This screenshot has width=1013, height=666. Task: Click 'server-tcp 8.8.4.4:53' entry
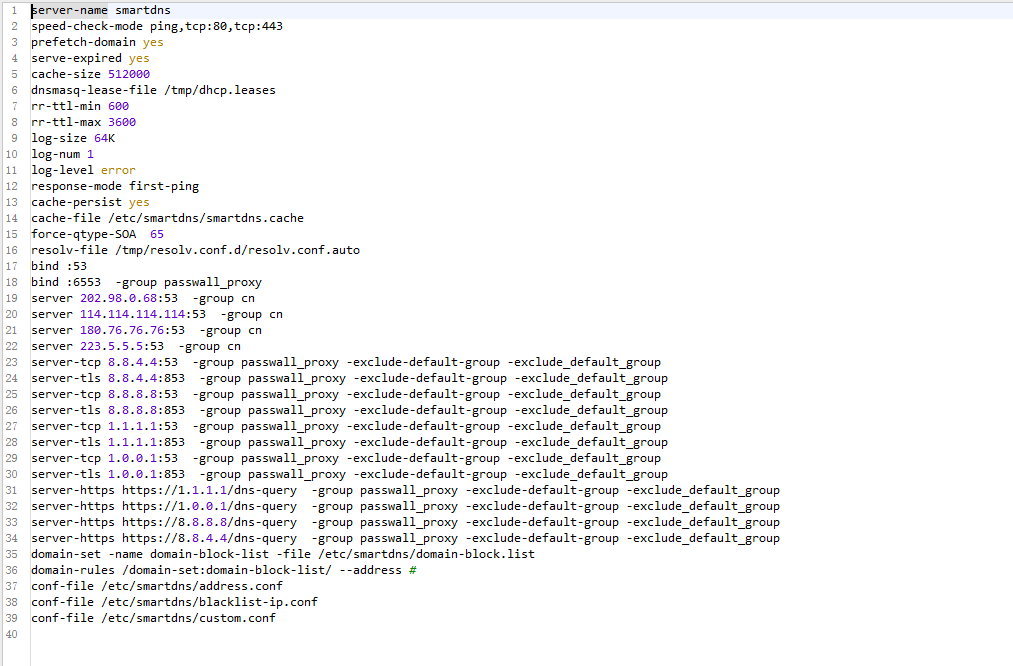click(104, 362)
